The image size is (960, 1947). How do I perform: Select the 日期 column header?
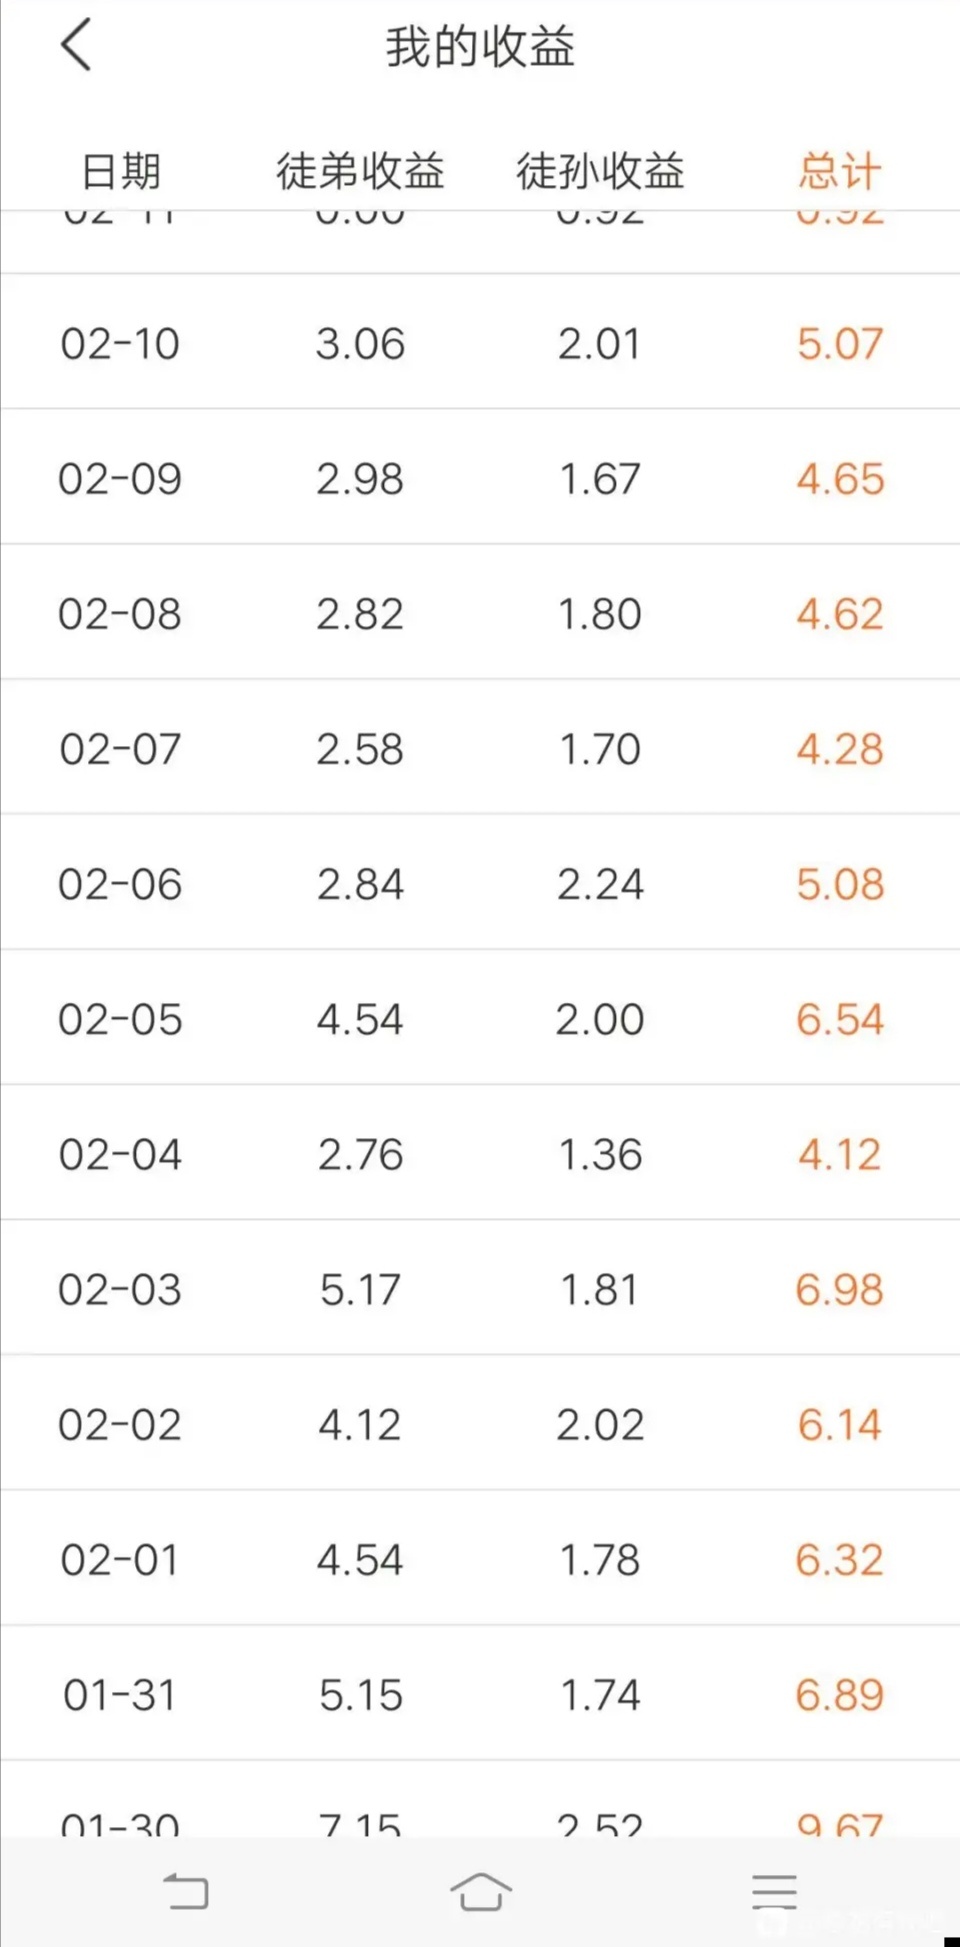point(120,171)
